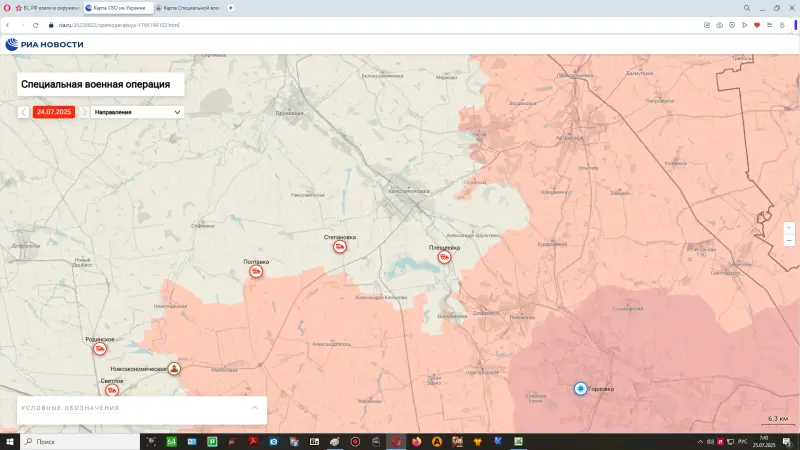800x450 pixels.
Task: Click the 24.07.2025 date selector
Action: [54, 112]
